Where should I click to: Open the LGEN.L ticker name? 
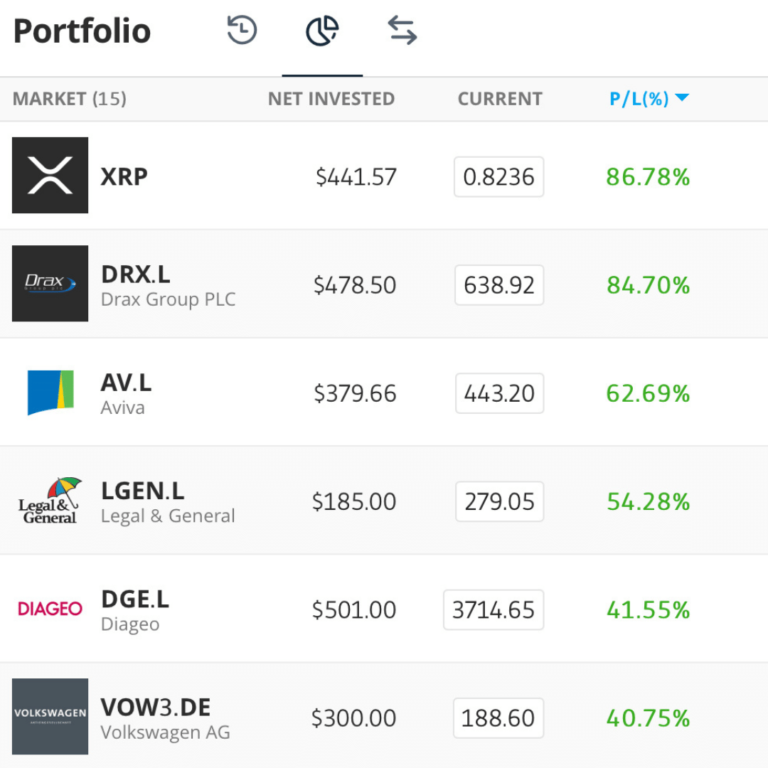[x=143, y=491]
